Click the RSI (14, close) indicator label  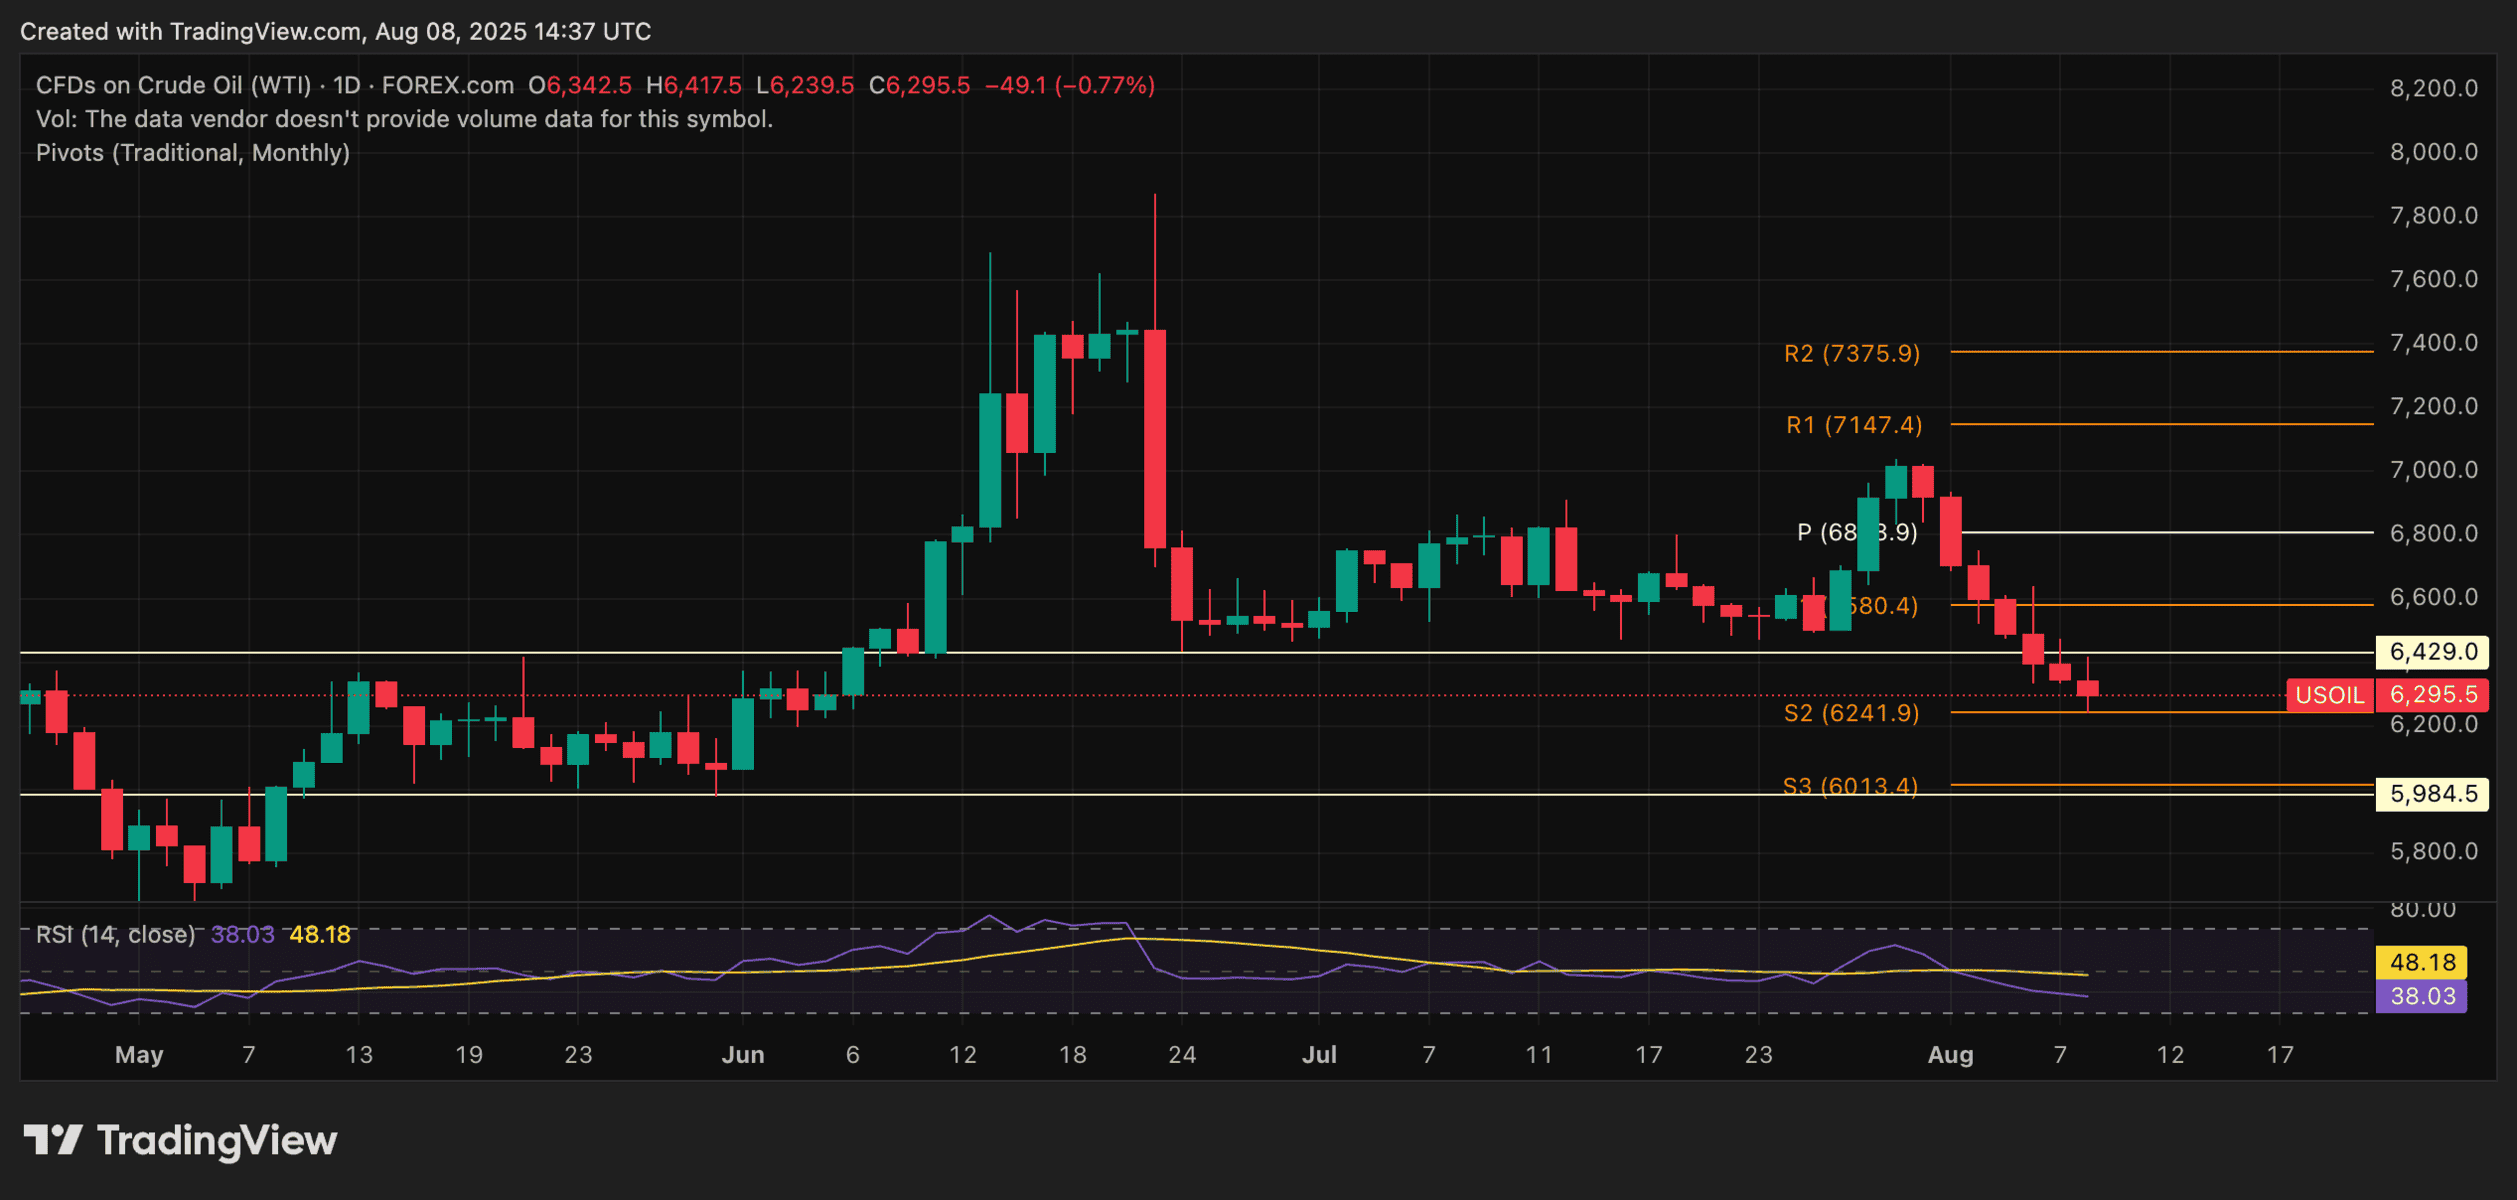click(116, 934)
